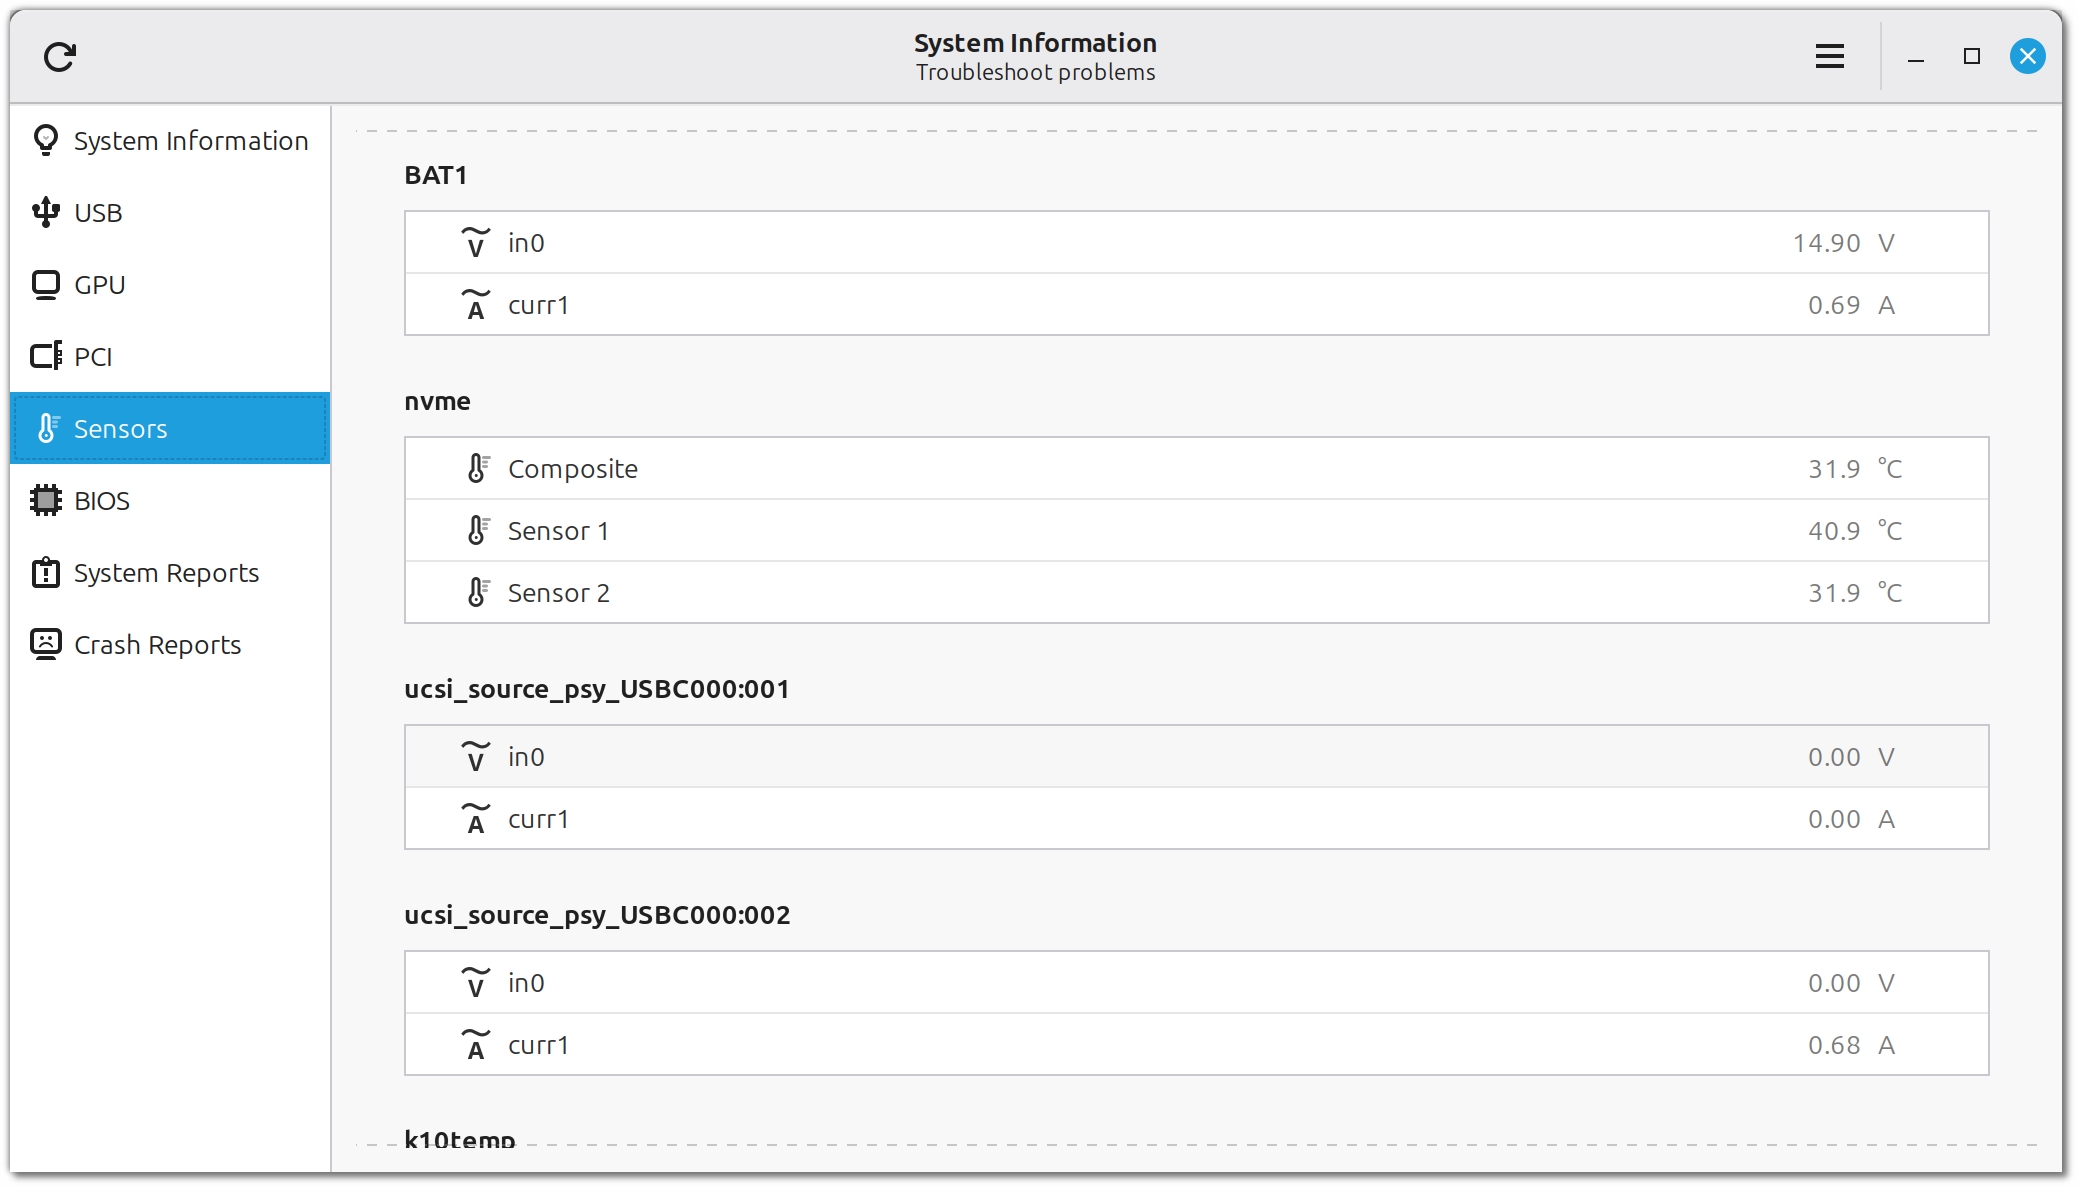Select the BAT1 curr1 current row
This screenshot has height=1188, width=2078.
(1196, 305)
